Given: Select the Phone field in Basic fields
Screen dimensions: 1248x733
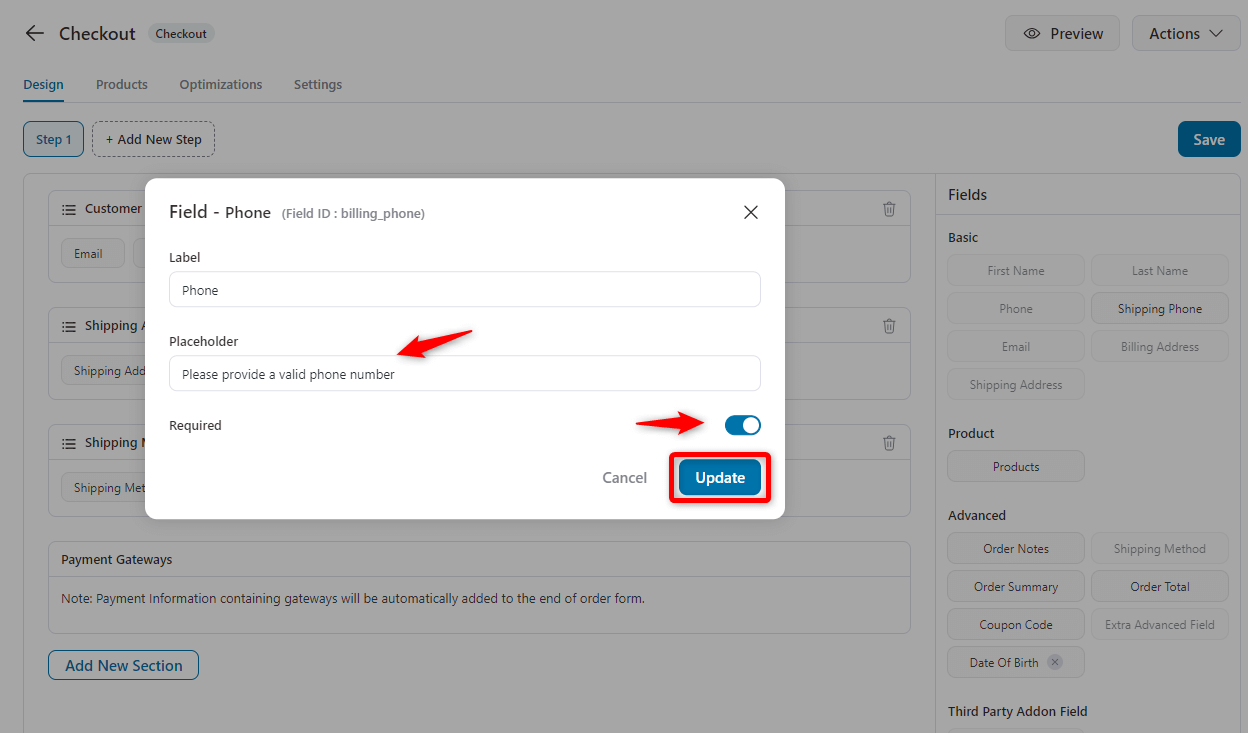Looking at the screenshot, I should [1016, 309].
